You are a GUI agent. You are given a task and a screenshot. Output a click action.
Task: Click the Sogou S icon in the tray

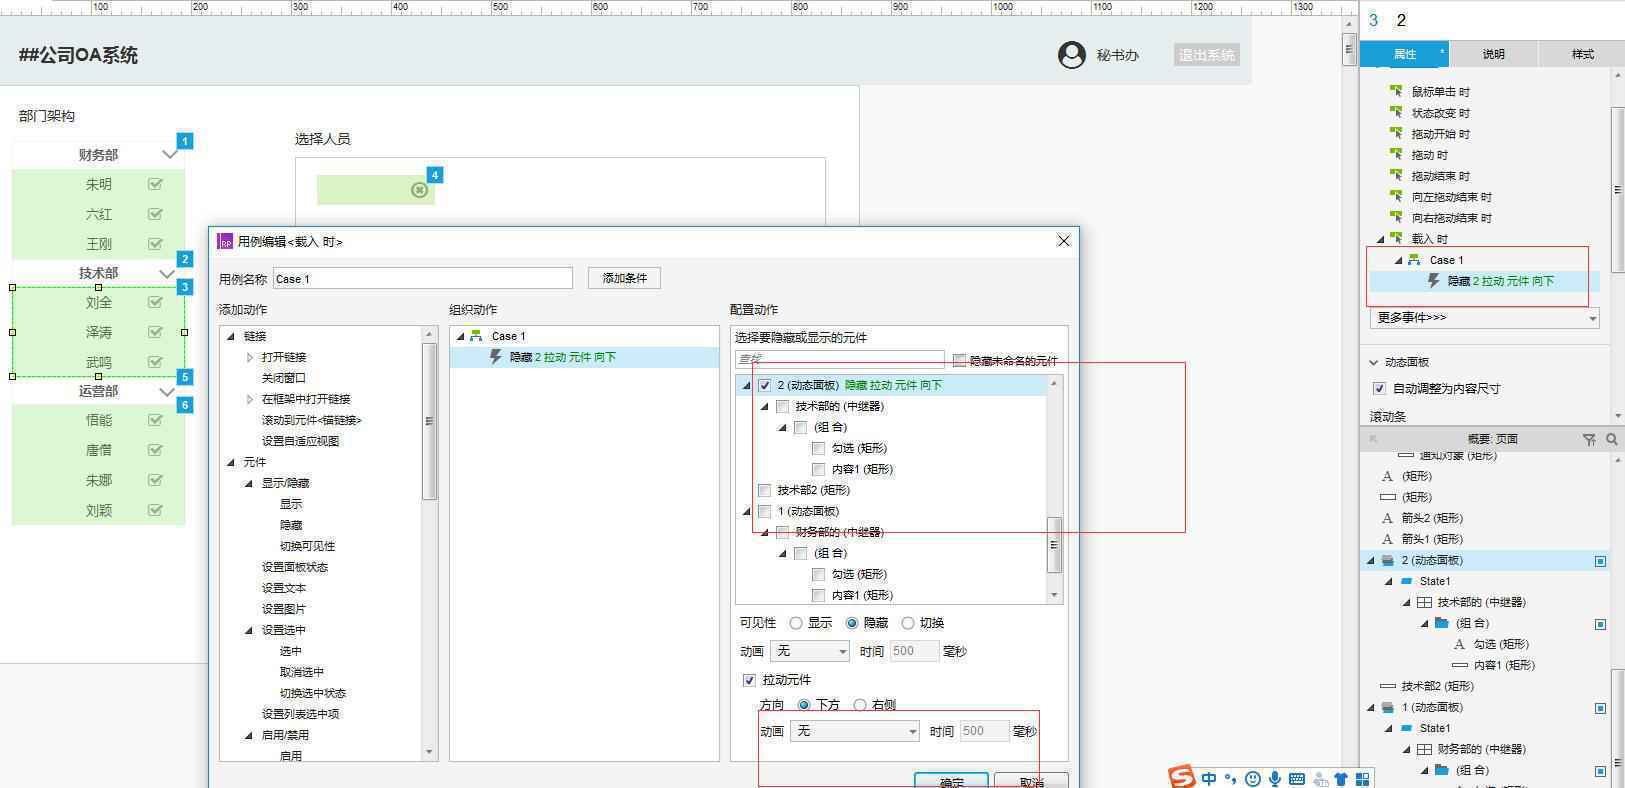click(1182, 777)
